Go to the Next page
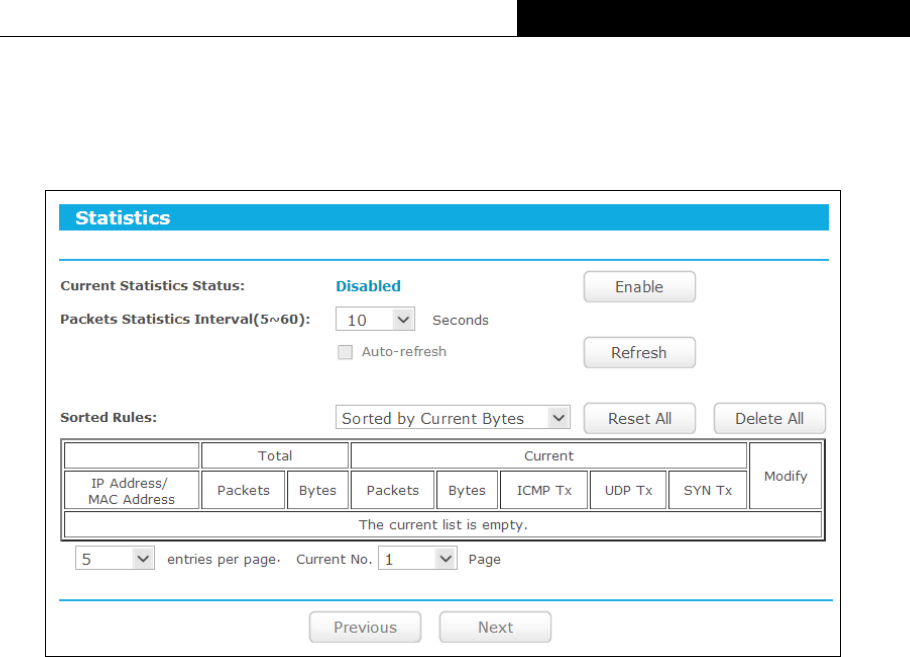The height and width of the screenshot is (657, 910). point(495,627)
